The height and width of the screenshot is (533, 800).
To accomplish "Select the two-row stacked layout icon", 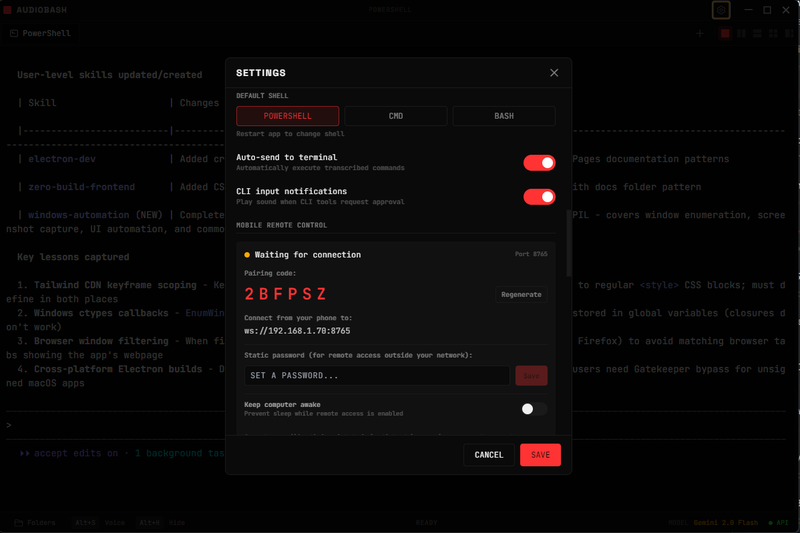I will point(757,34).
